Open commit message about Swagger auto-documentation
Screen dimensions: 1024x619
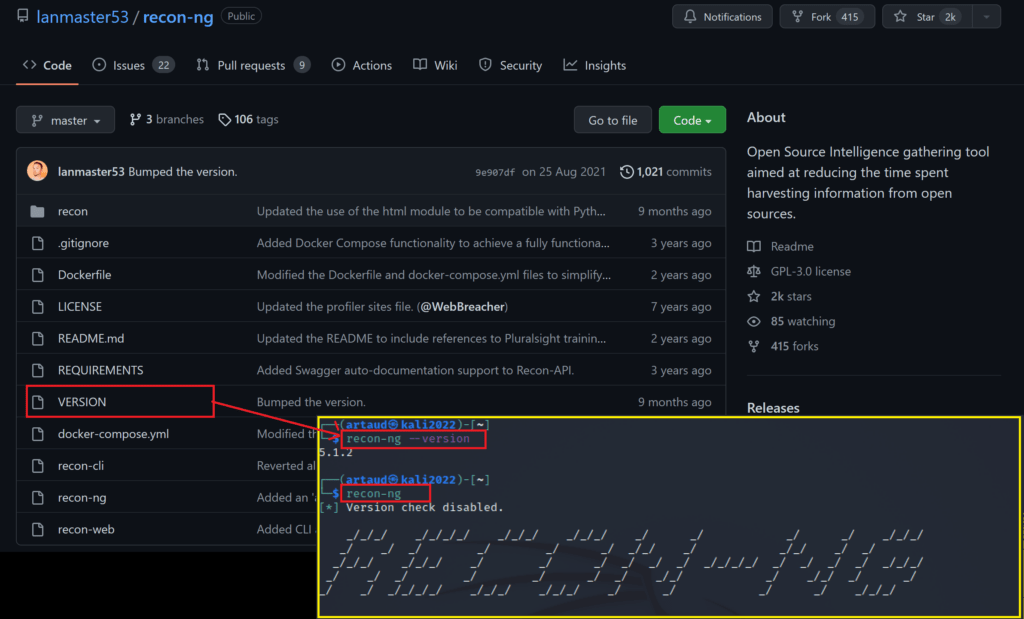[415, 370]
